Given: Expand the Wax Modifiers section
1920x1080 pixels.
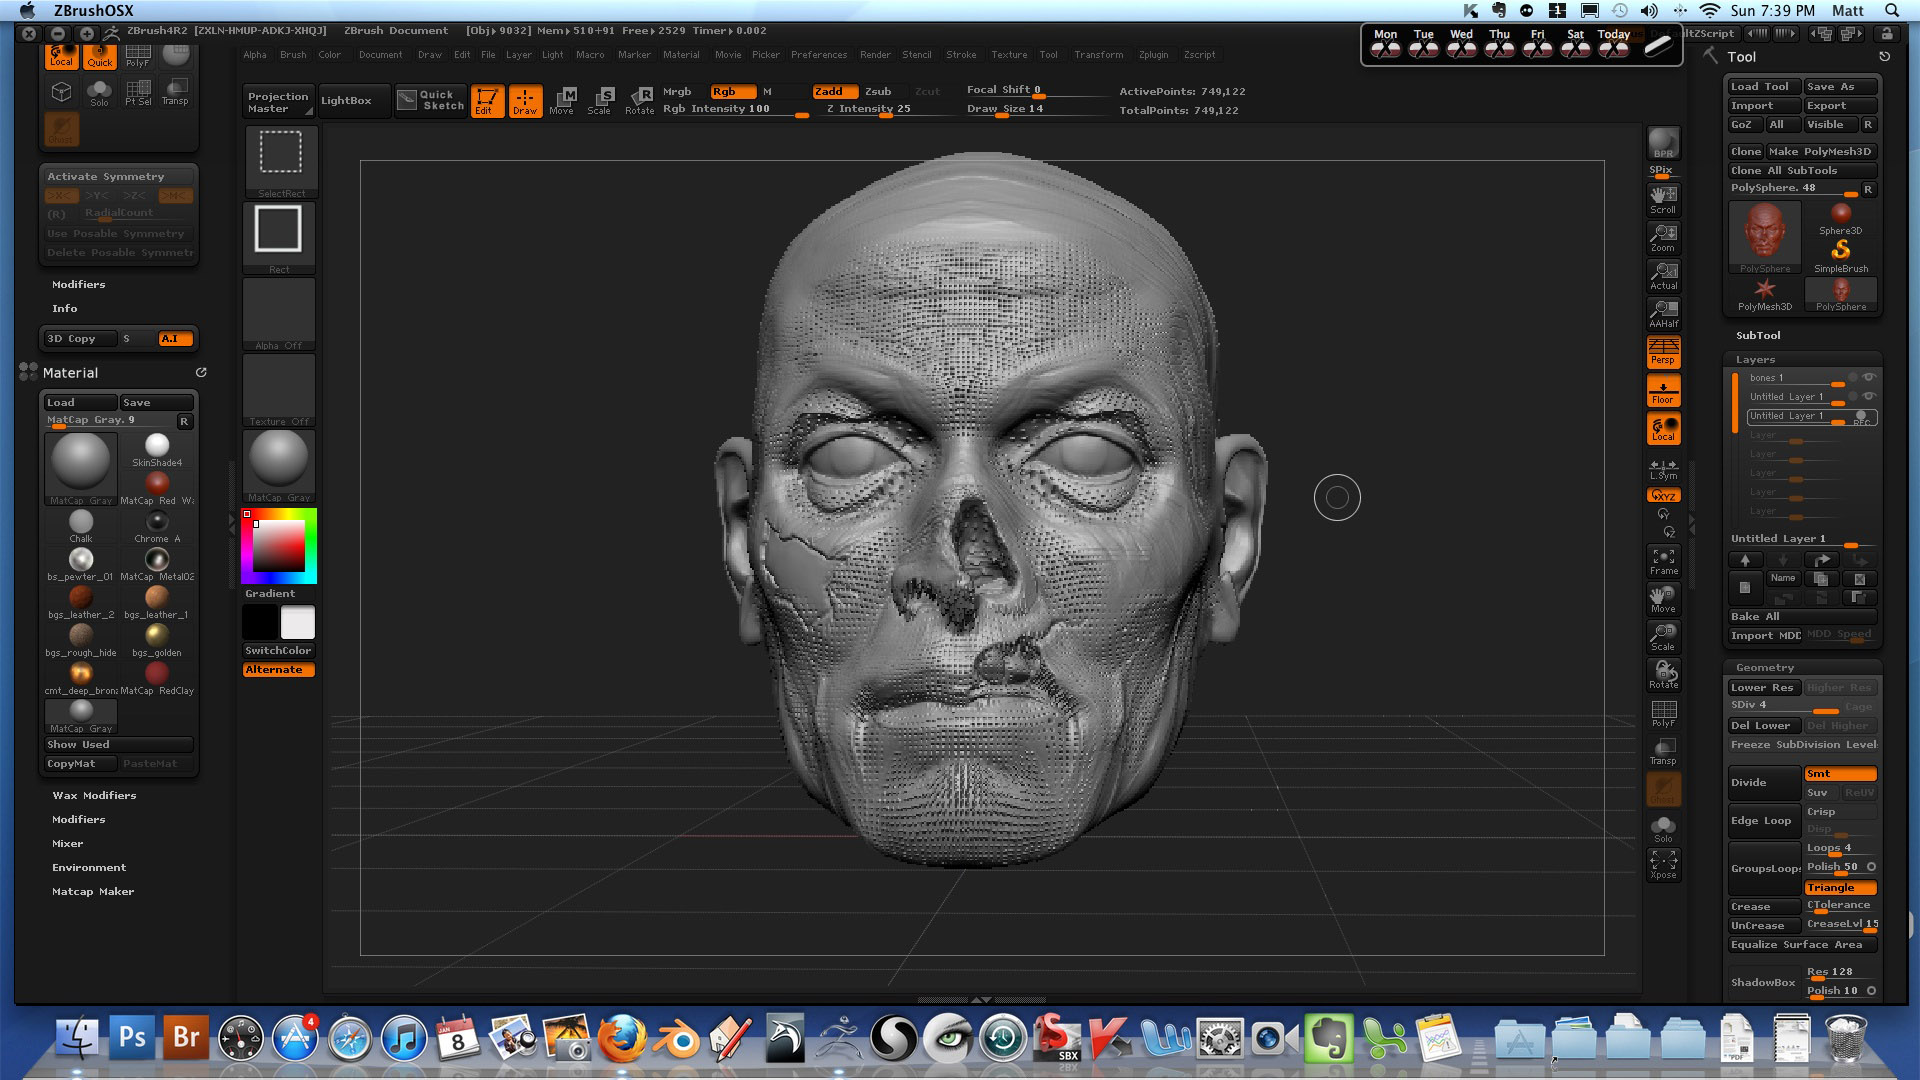Looking at the screenshot, I should 94,796.
